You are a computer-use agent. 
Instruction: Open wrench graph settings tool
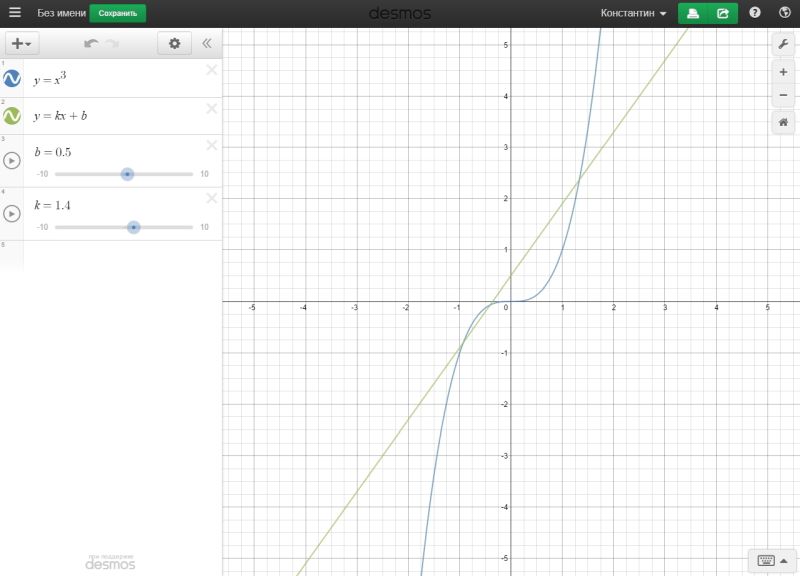[783, 44]
